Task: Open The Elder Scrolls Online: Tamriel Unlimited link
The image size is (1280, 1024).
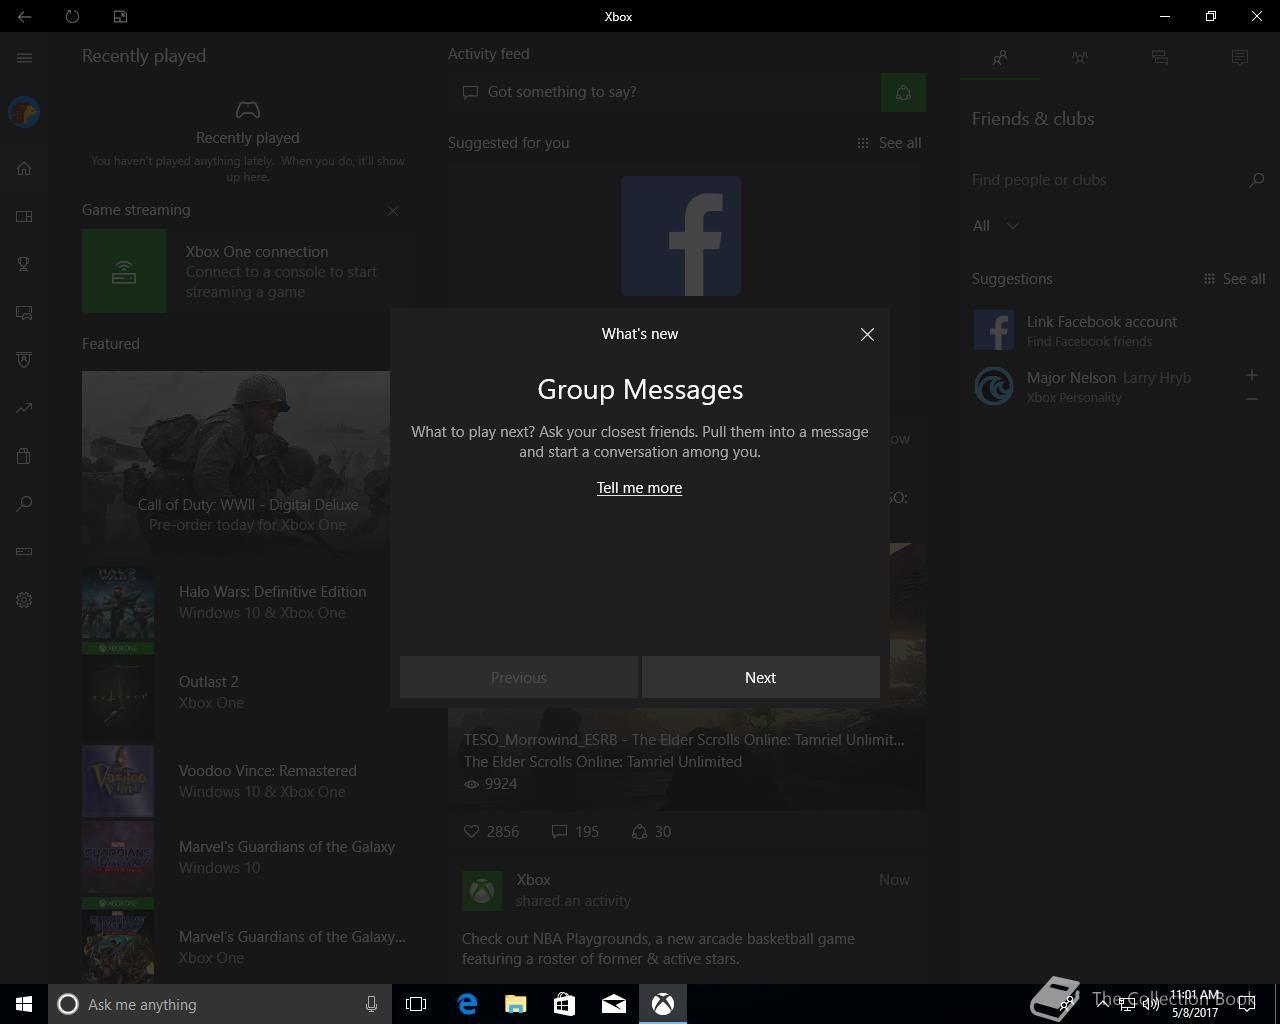Action: 603,762
